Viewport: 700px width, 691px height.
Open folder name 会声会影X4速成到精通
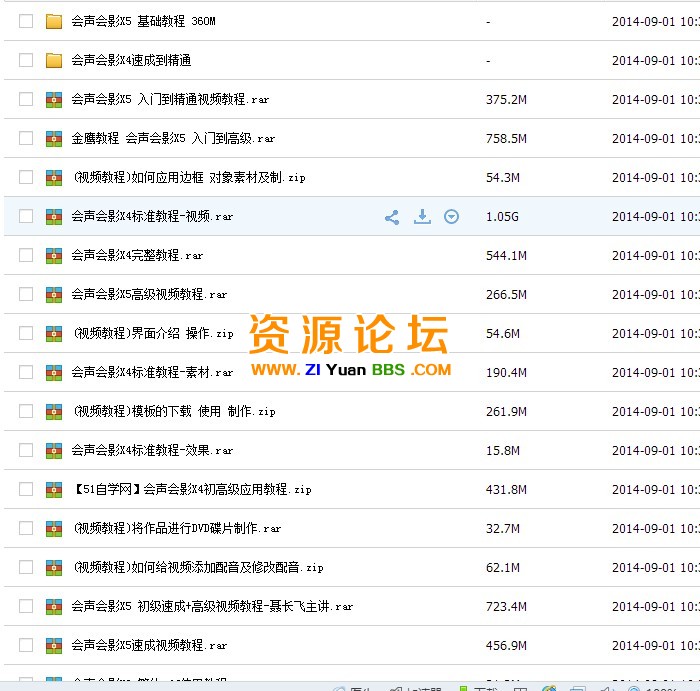click(x=131, y=60)
